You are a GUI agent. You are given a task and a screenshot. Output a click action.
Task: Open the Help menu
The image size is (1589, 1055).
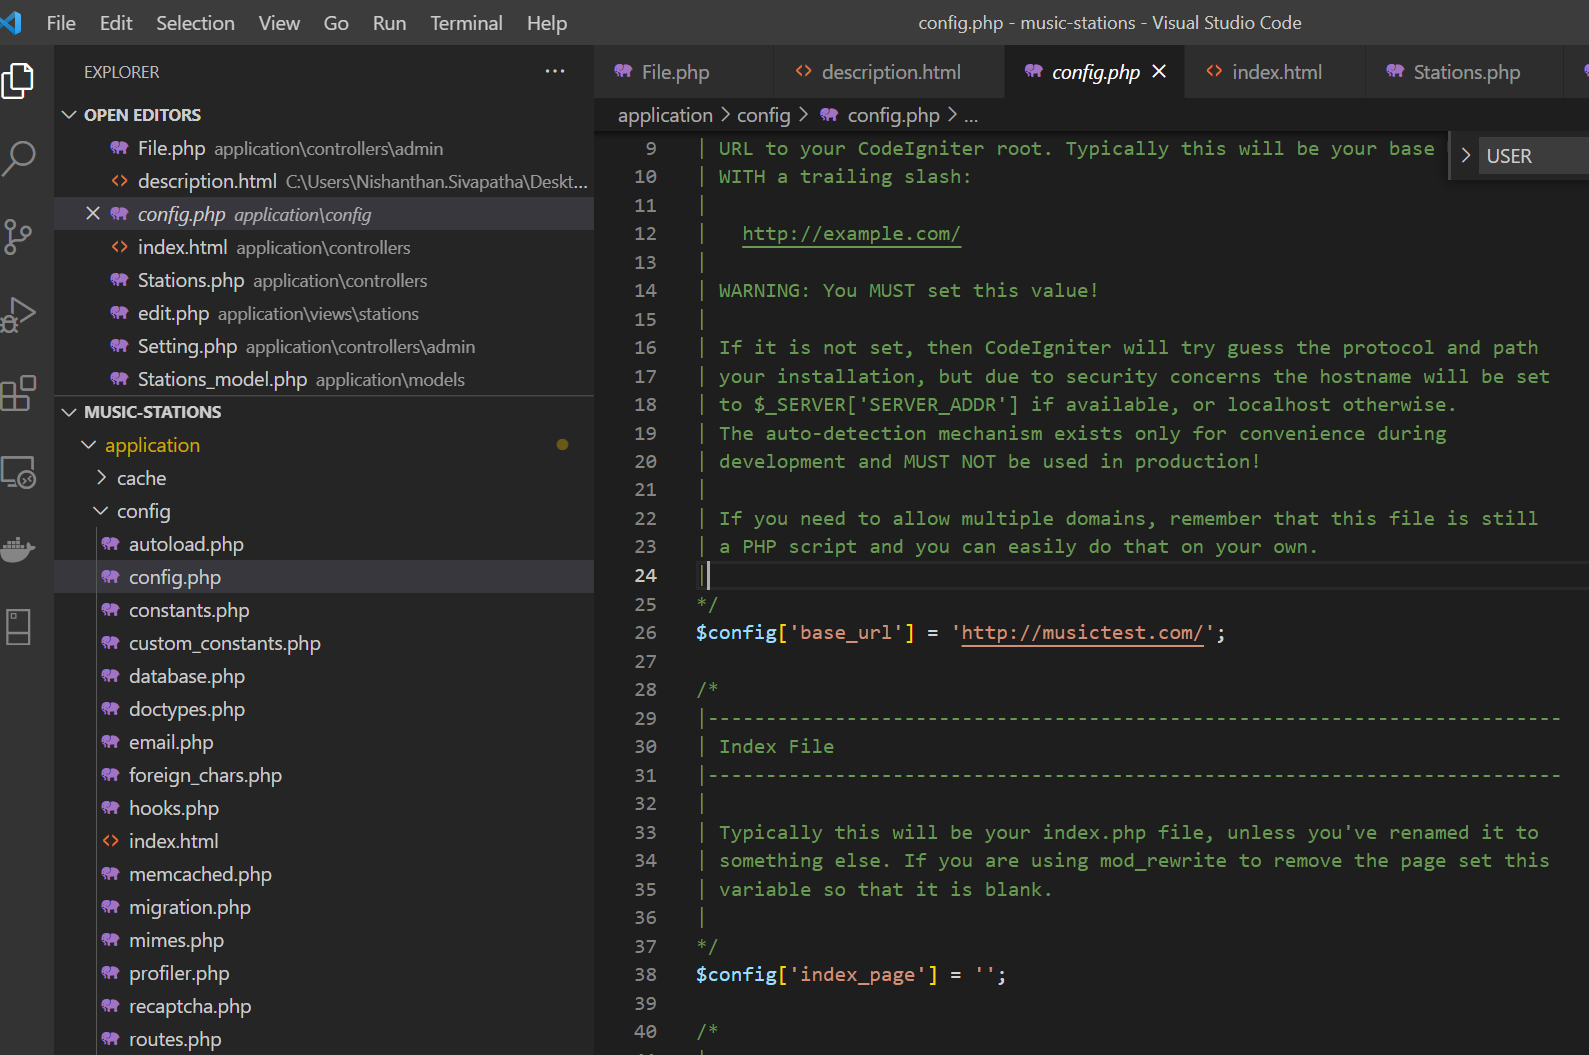click(x=547, y=22)
